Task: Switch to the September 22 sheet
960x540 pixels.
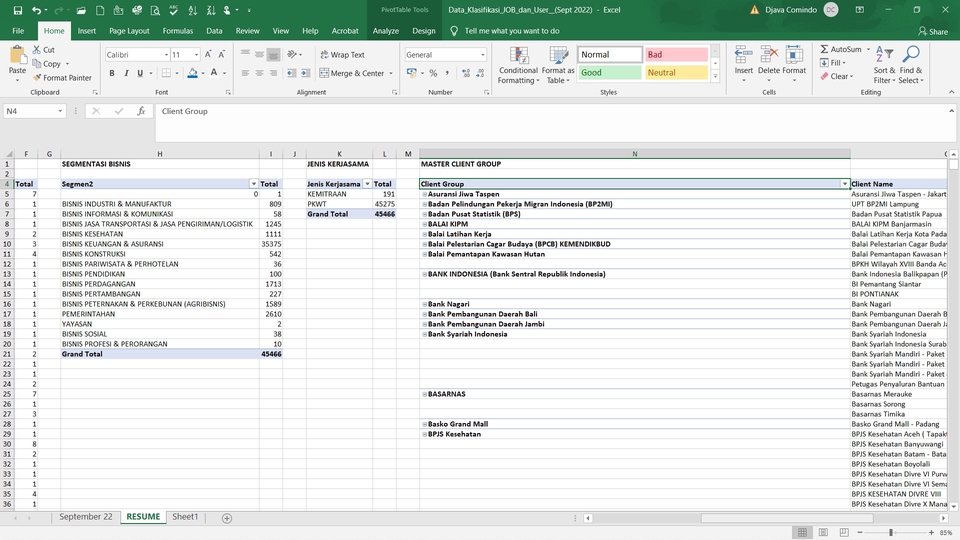Action: 86,517
